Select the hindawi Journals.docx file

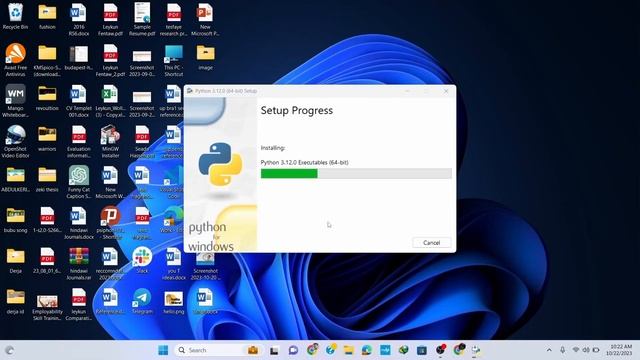click(79, 223)
